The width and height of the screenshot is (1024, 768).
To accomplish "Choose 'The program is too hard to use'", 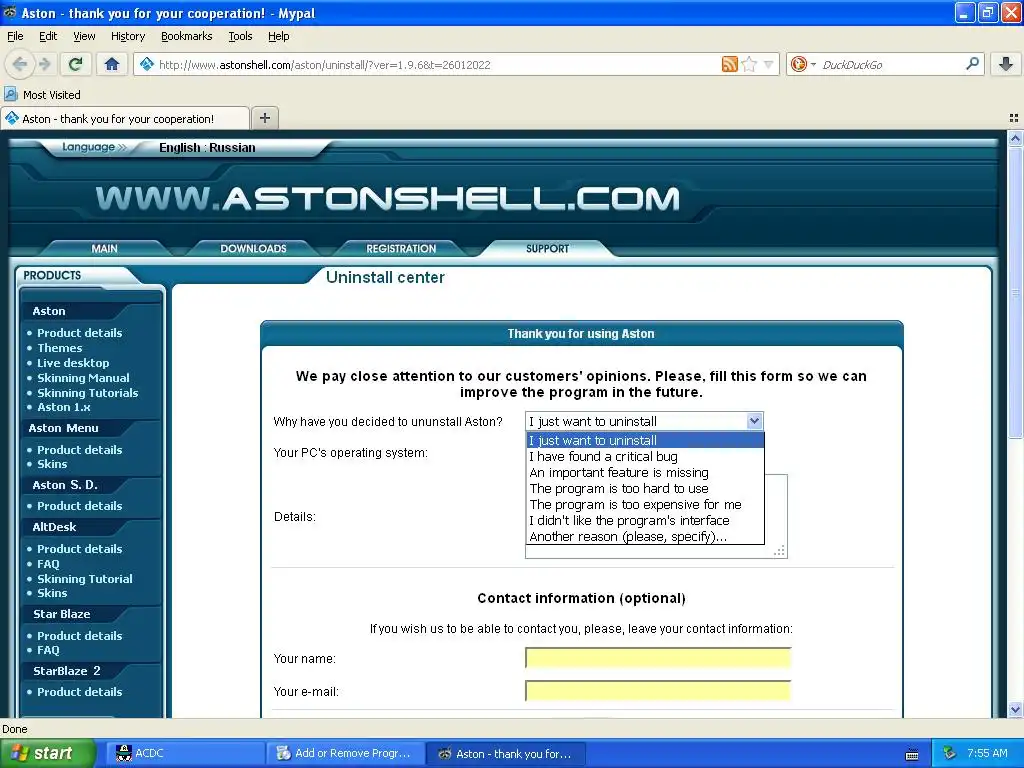I will click(x=645, y=488).
